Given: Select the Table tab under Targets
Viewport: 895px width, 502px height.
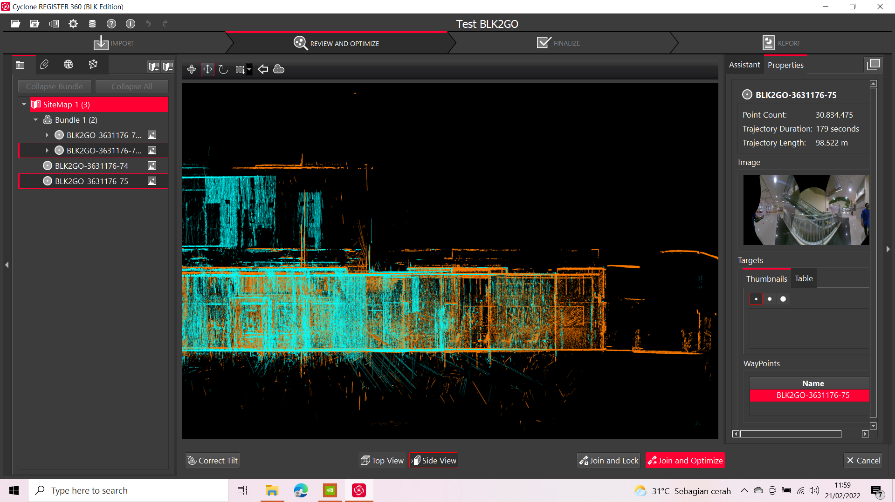Looking at the screenshot, I should 804,278.
